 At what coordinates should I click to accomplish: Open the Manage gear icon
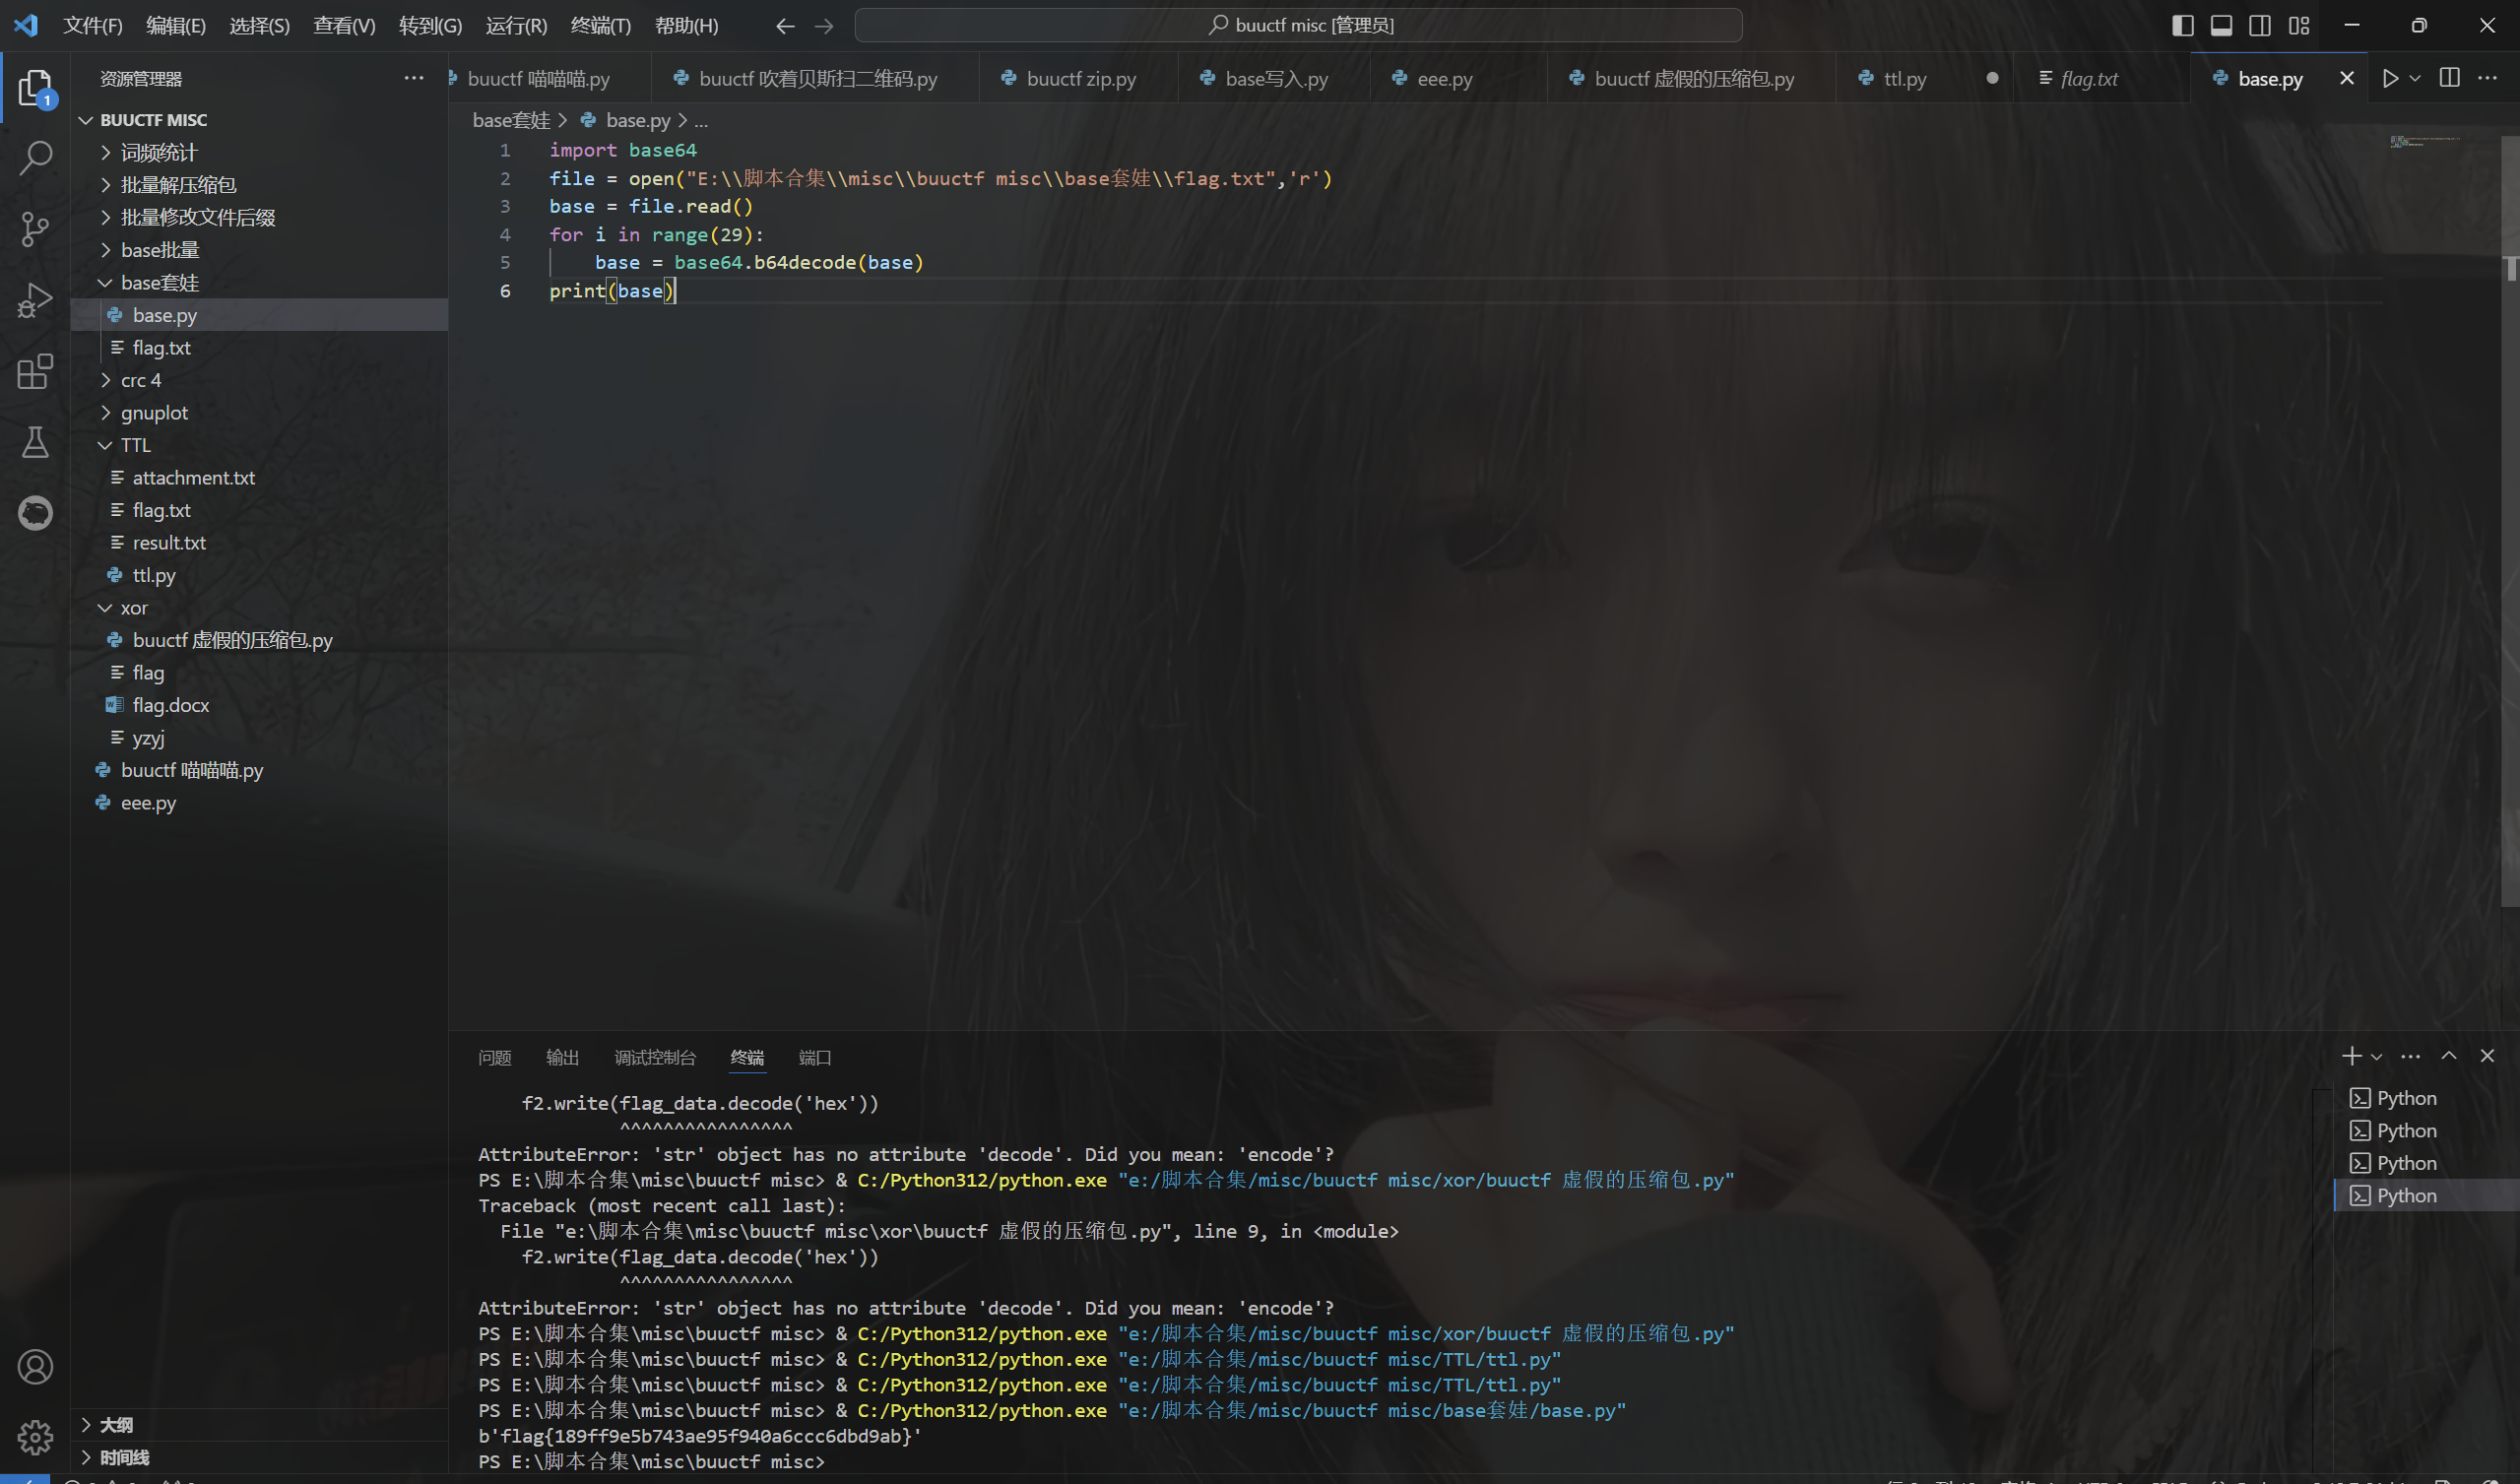pos(35,1437)
